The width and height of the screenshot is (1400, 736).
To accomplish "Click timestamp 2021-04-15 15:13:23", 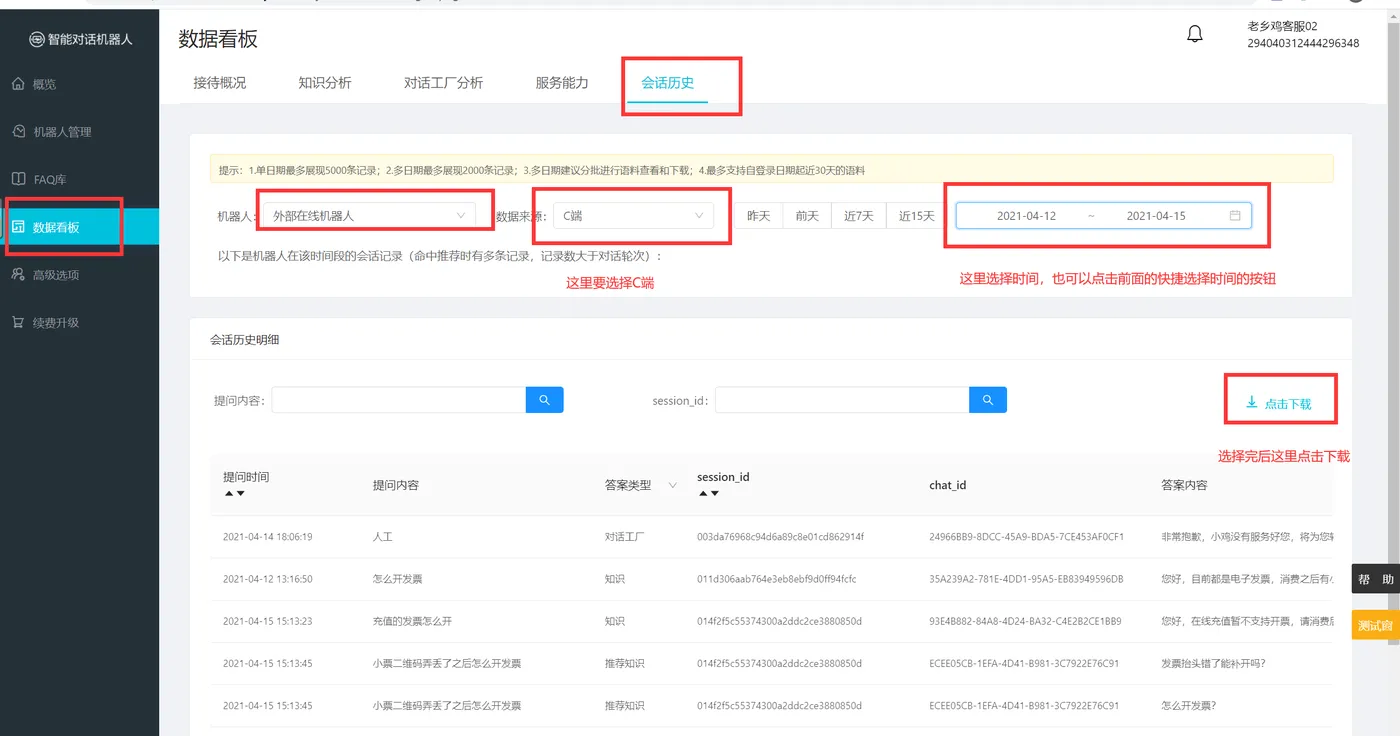I will pos(268,621).
